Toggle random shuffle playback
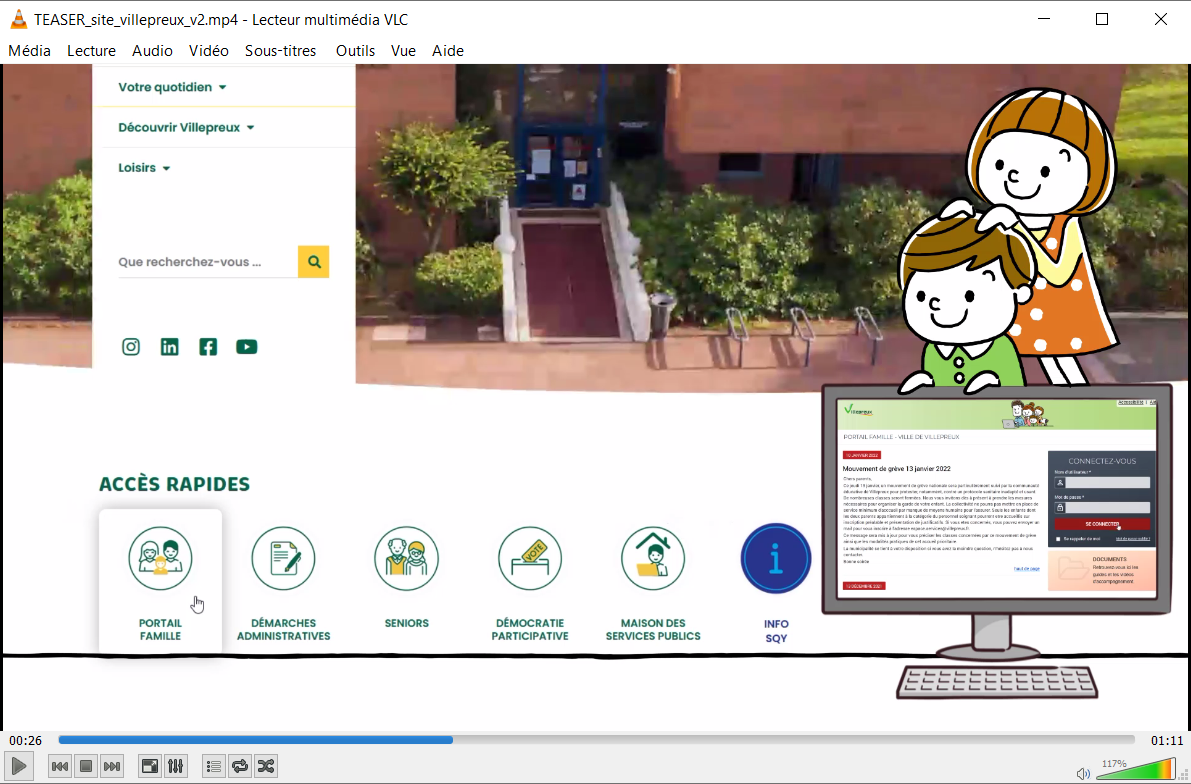This screenshot has height=784, width=1191. click(266, 766)
